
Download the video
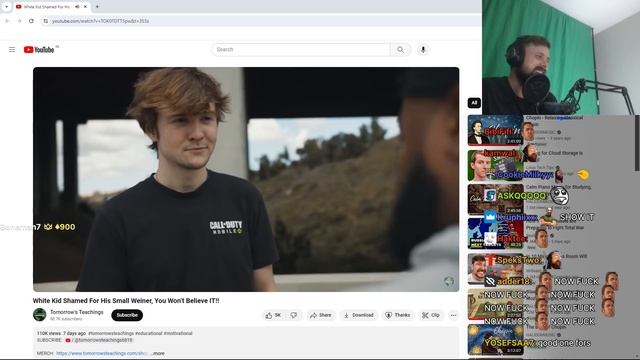coord(359,315)
